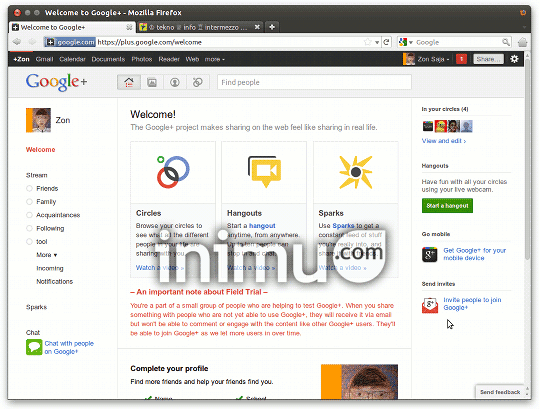540x409 pixels.
Task: Open a new tab with plus button
Action: [x=272, y=27]
